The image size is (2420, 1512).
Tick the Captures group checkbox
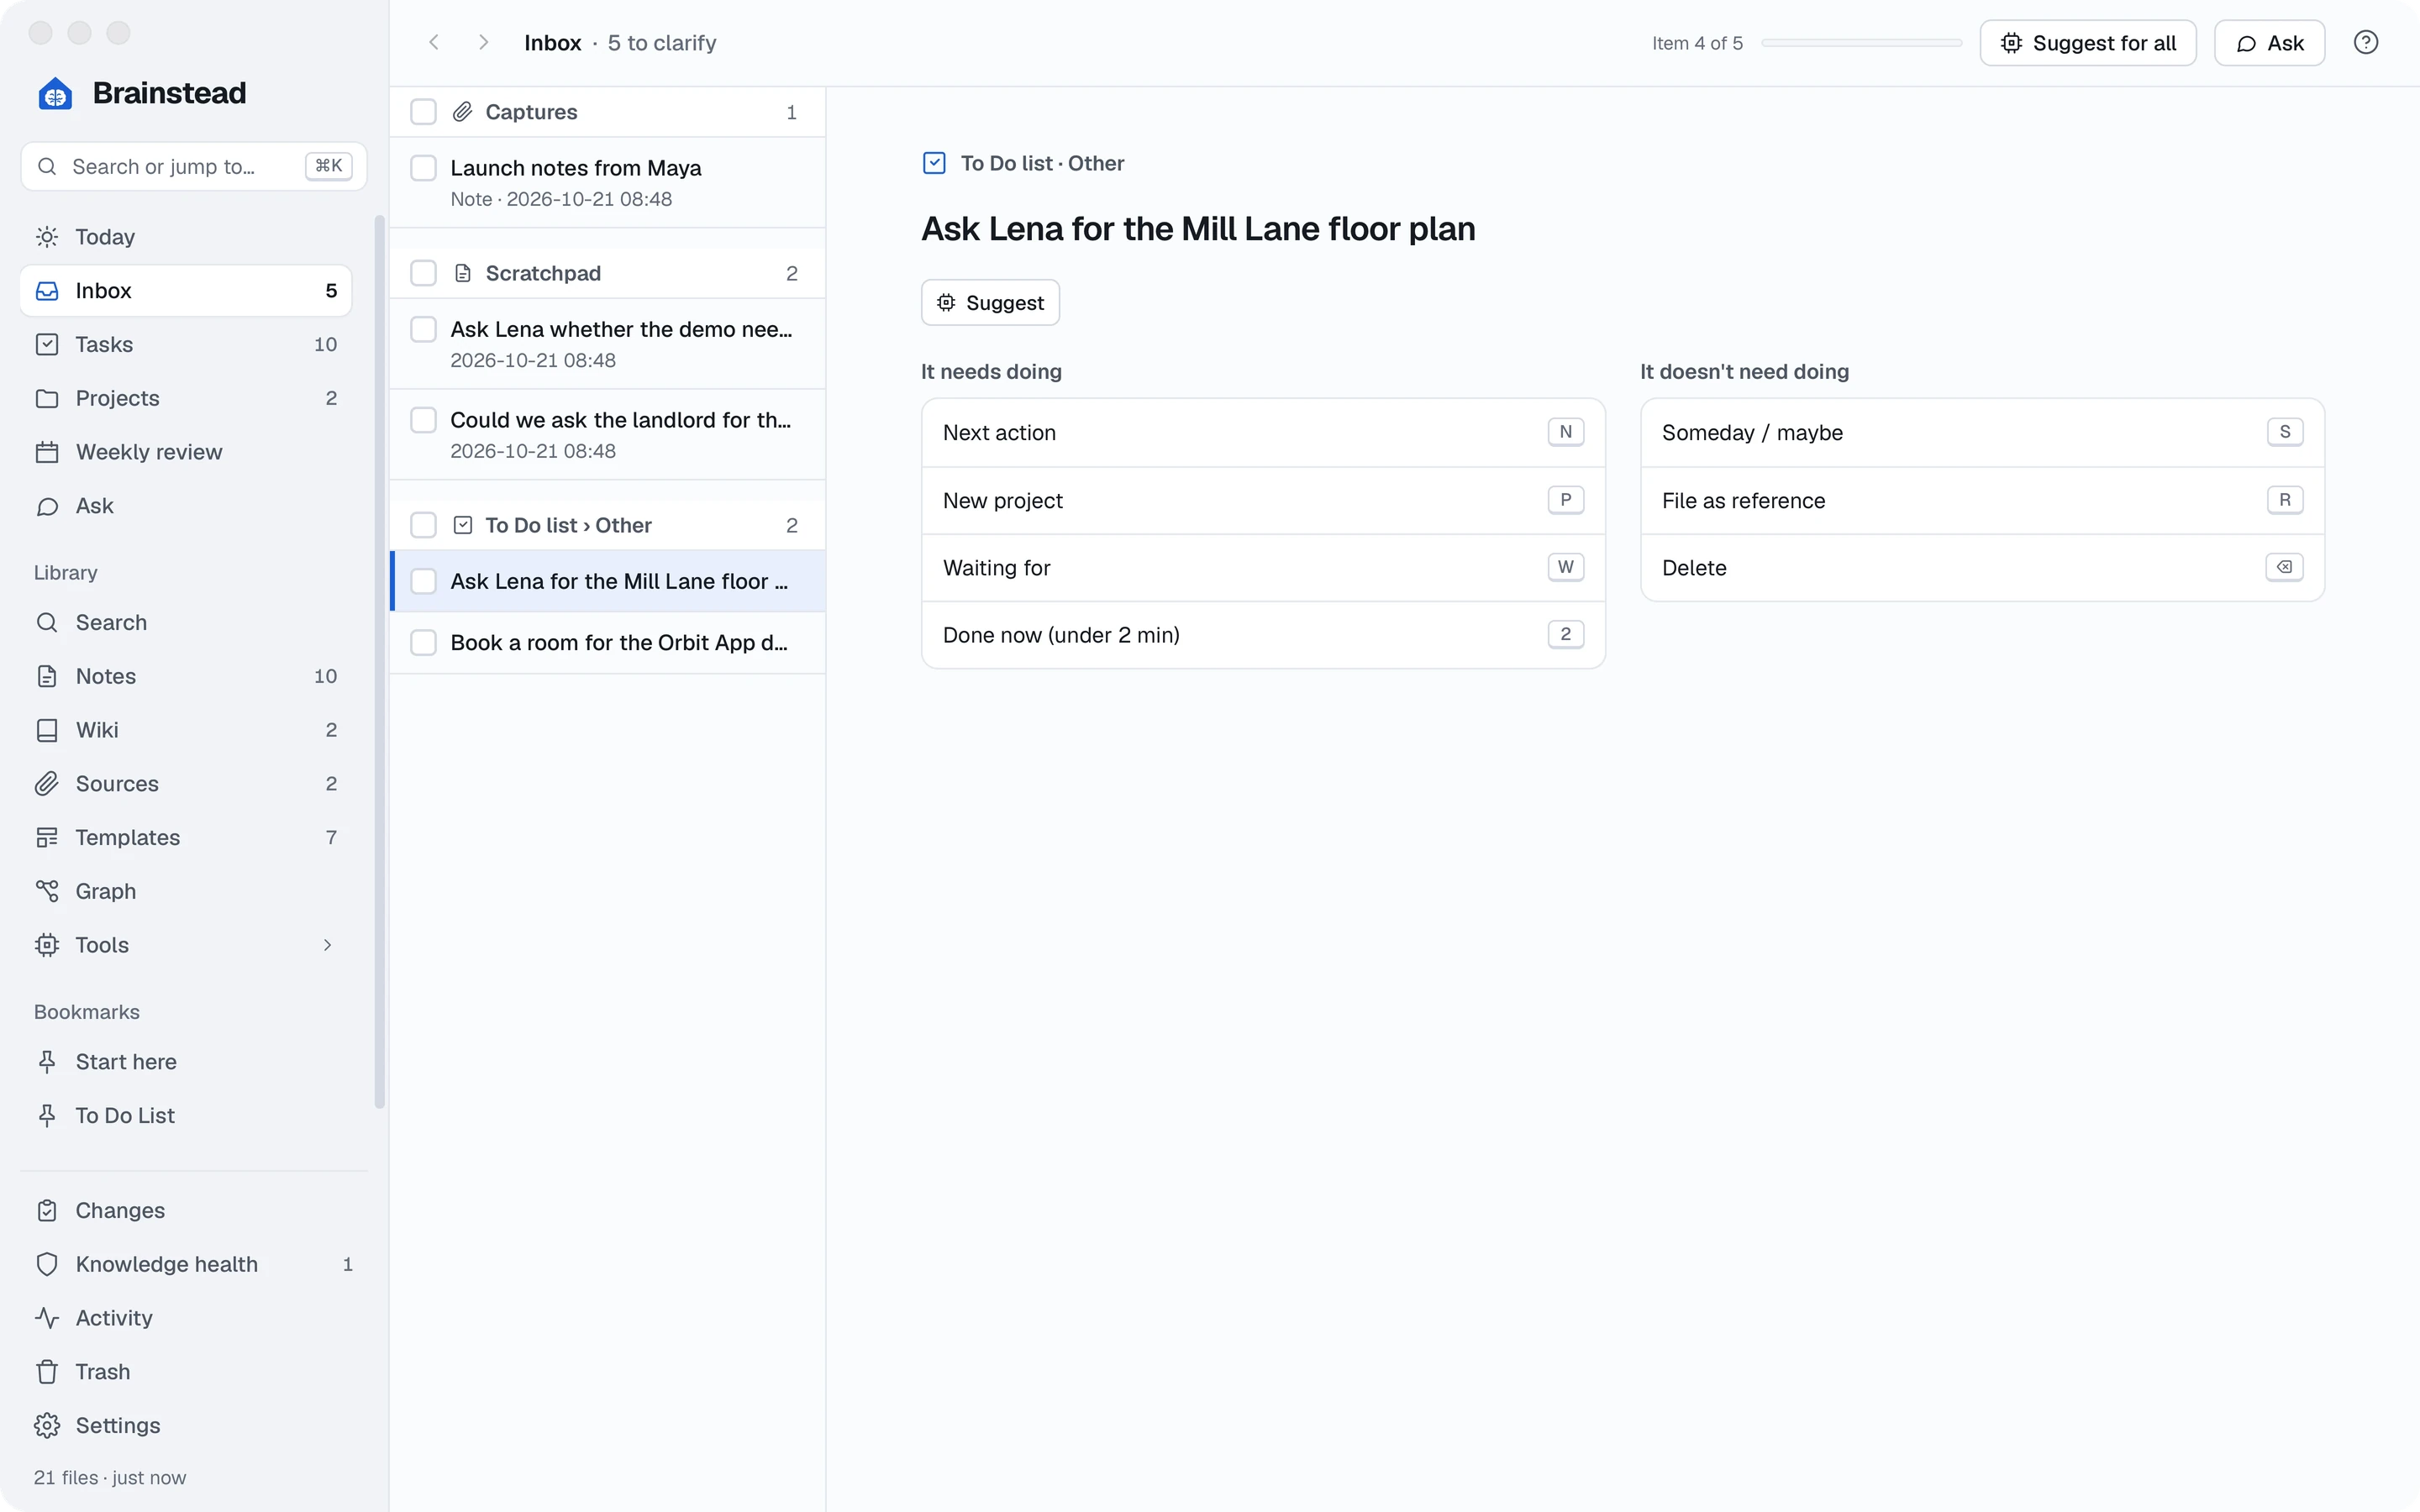(424, 112)
